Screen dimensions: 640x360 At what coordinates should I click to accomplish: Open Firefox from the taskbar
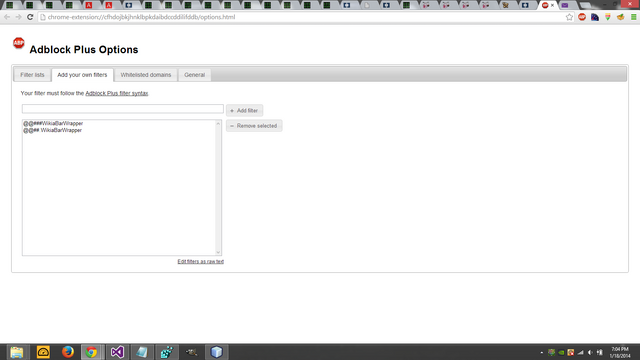point(68,352)
